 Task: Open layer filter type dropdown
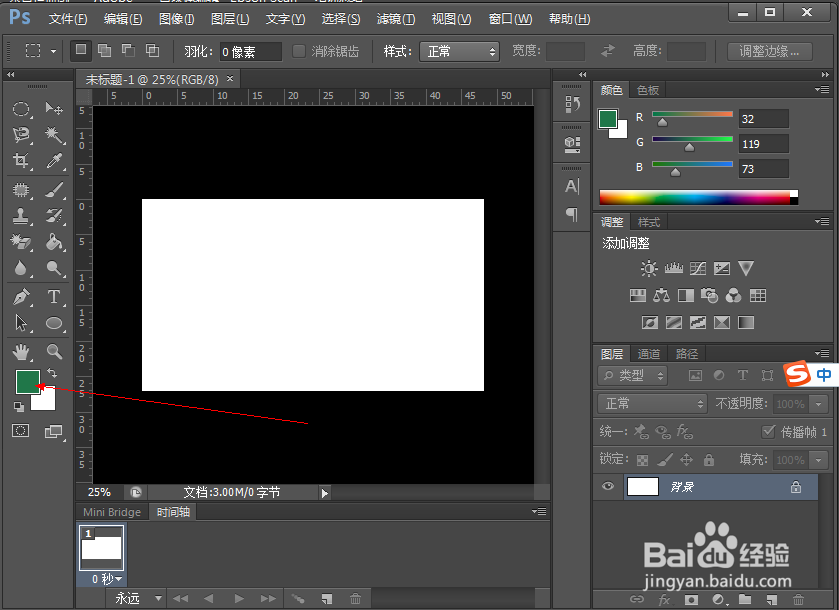pos(632,376)
